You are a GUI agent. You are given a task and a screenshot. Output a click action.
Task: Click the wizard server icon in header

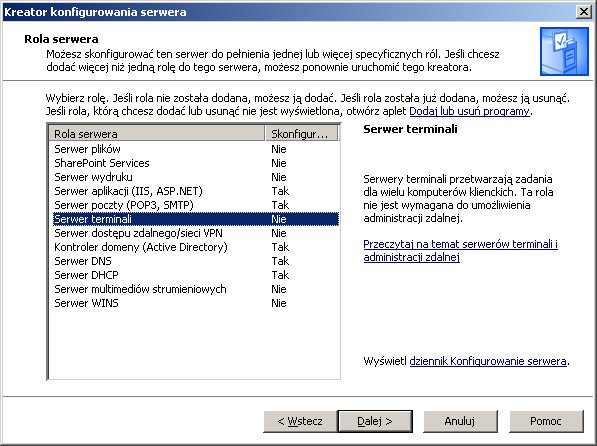pyautogui.click(x=564, y=51)
